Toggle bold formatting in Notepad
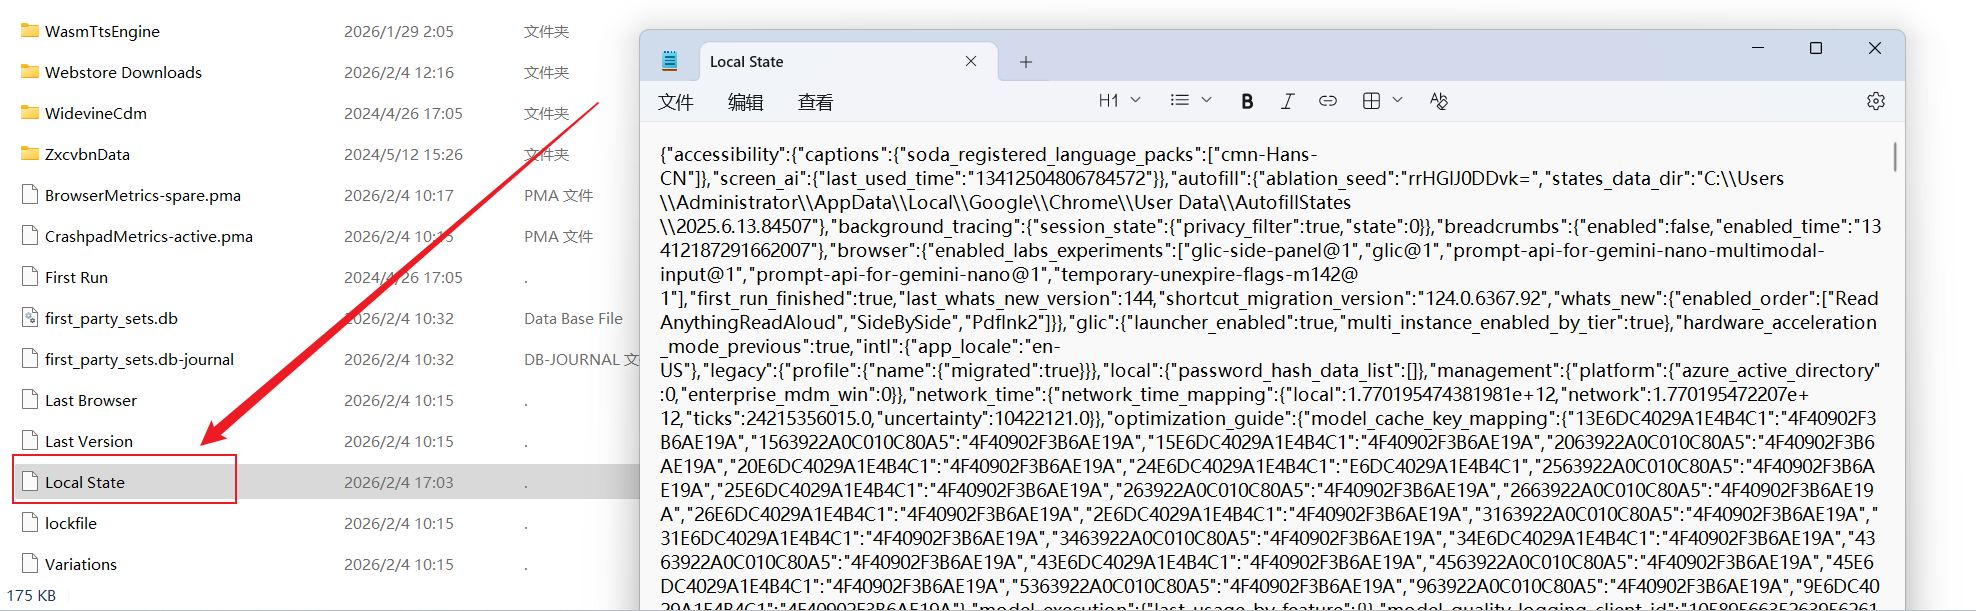1976x611 pixels. [1247, 101]
